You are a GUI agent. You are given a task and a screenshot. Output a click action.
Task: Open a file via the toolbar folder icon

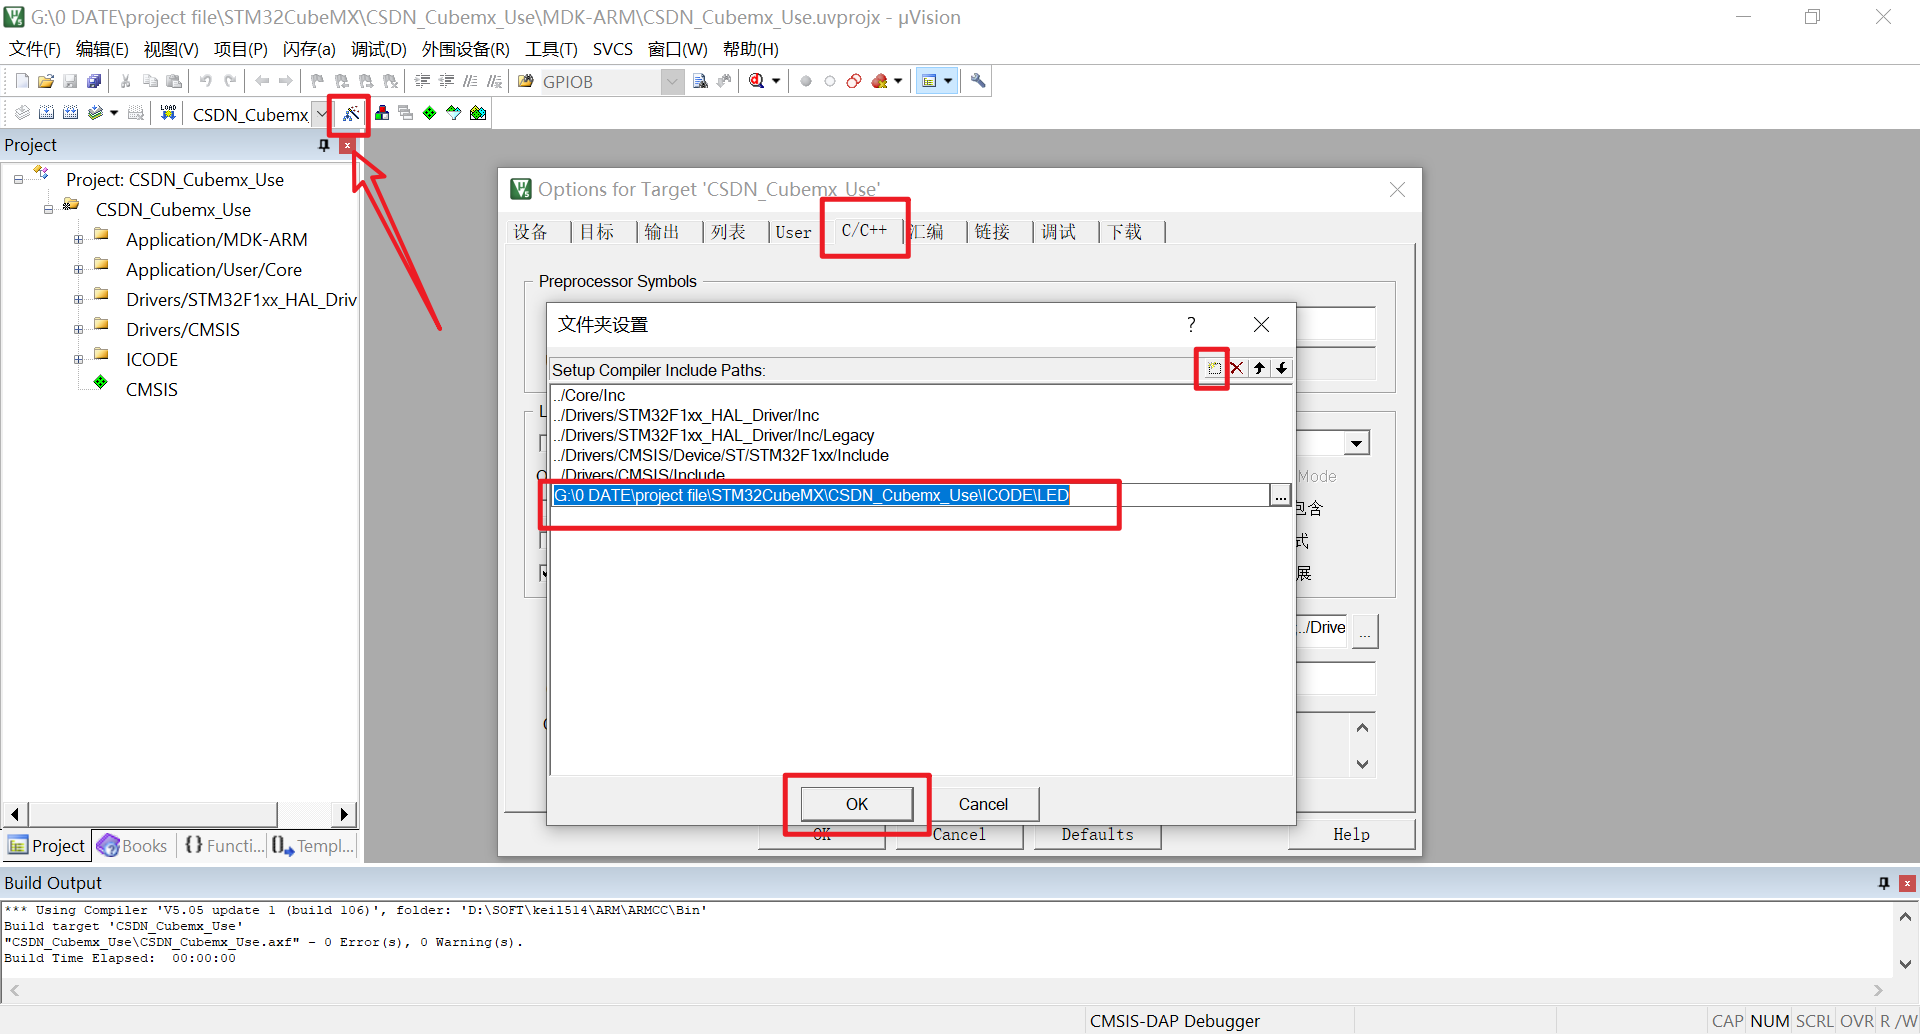[x=46, y=81]
